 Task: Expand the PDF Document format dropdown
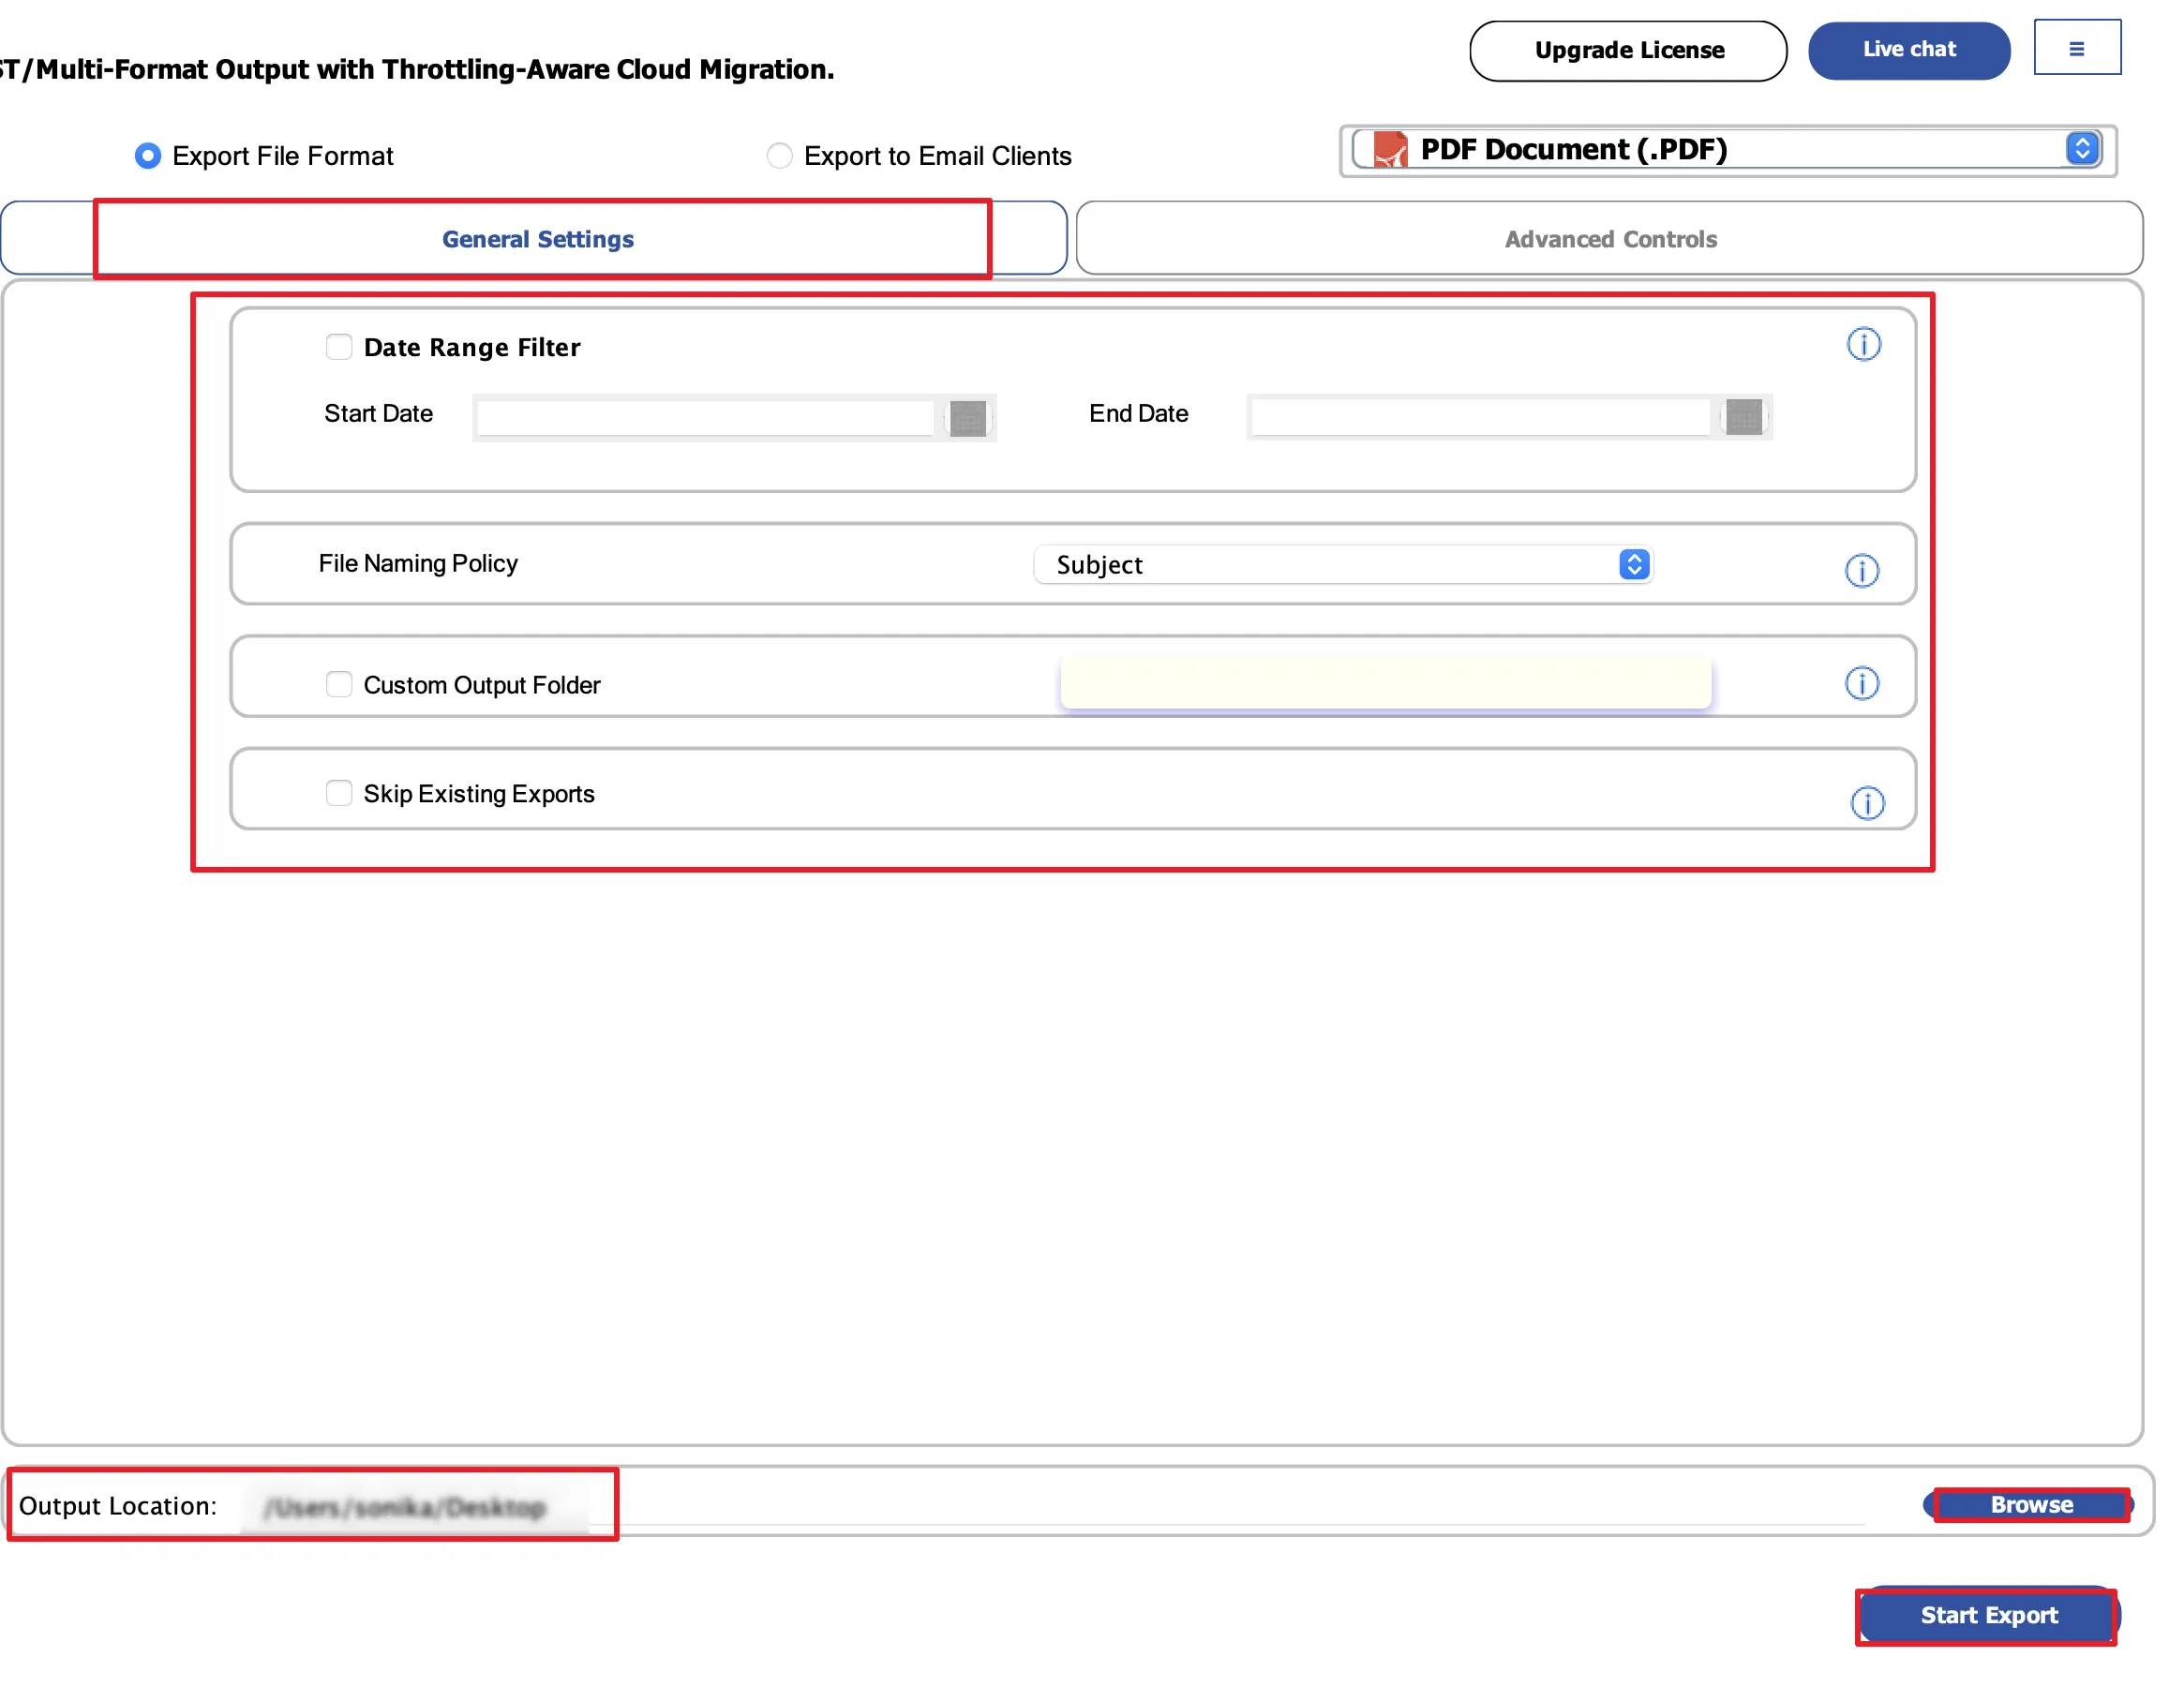[x=1727, y=150]
